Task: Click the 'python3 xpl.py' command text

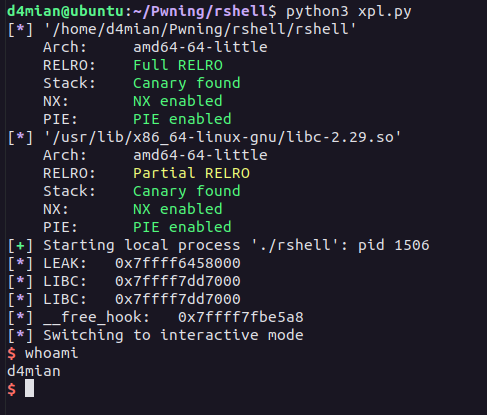Action: (x=349, y=11)
